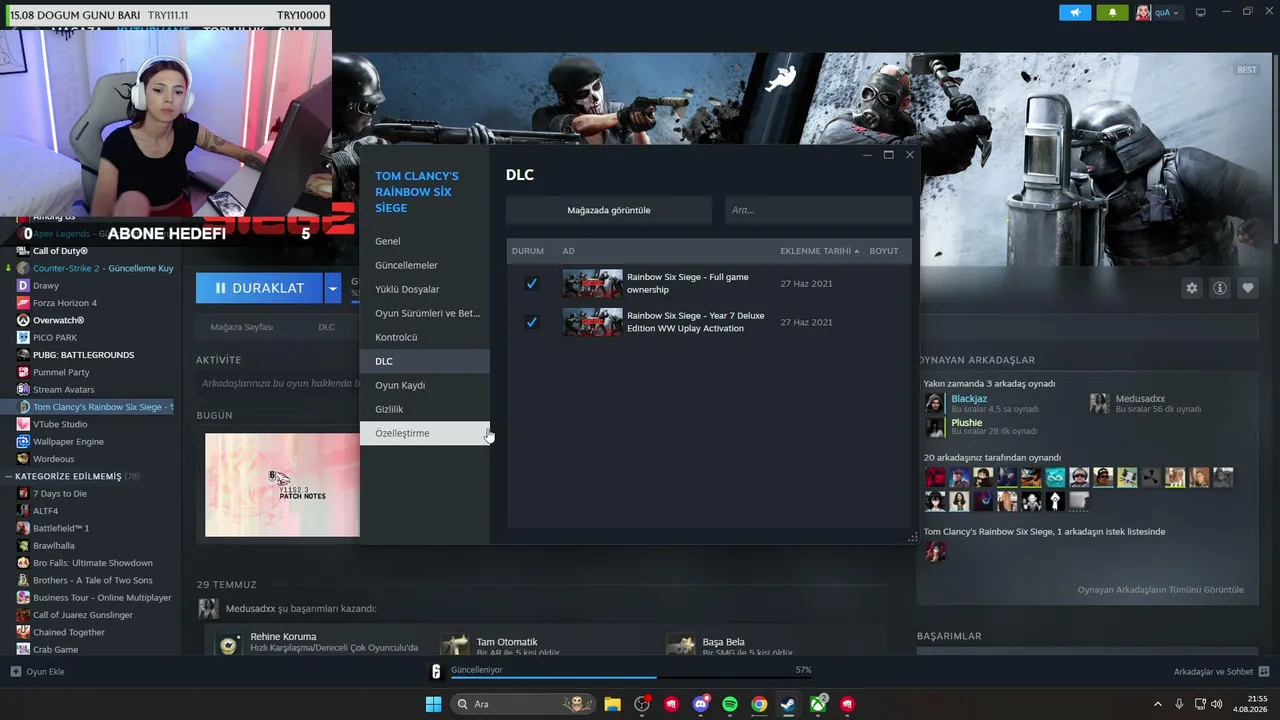Open the Güncellemeler settings tab

[x=425, y=265]
